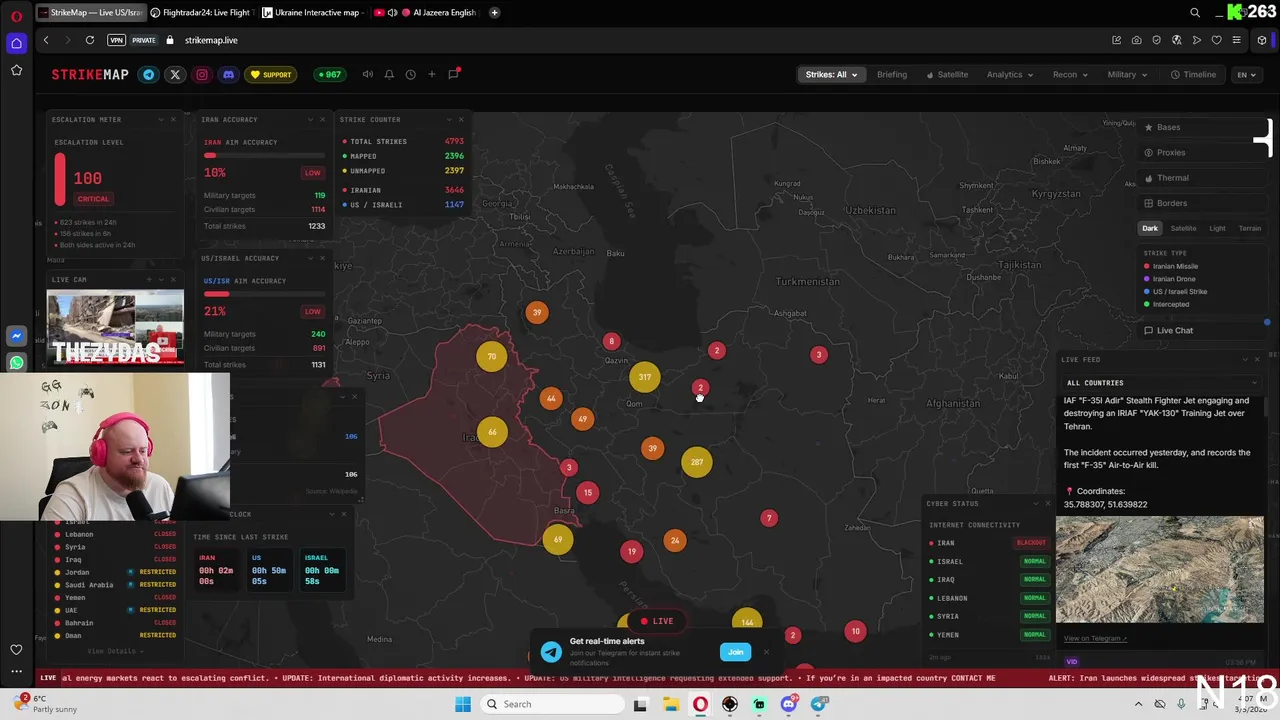Dismiss the Telegram alerts popup
This screenshot has height=720, width=1280.
(x=767, y=652)
